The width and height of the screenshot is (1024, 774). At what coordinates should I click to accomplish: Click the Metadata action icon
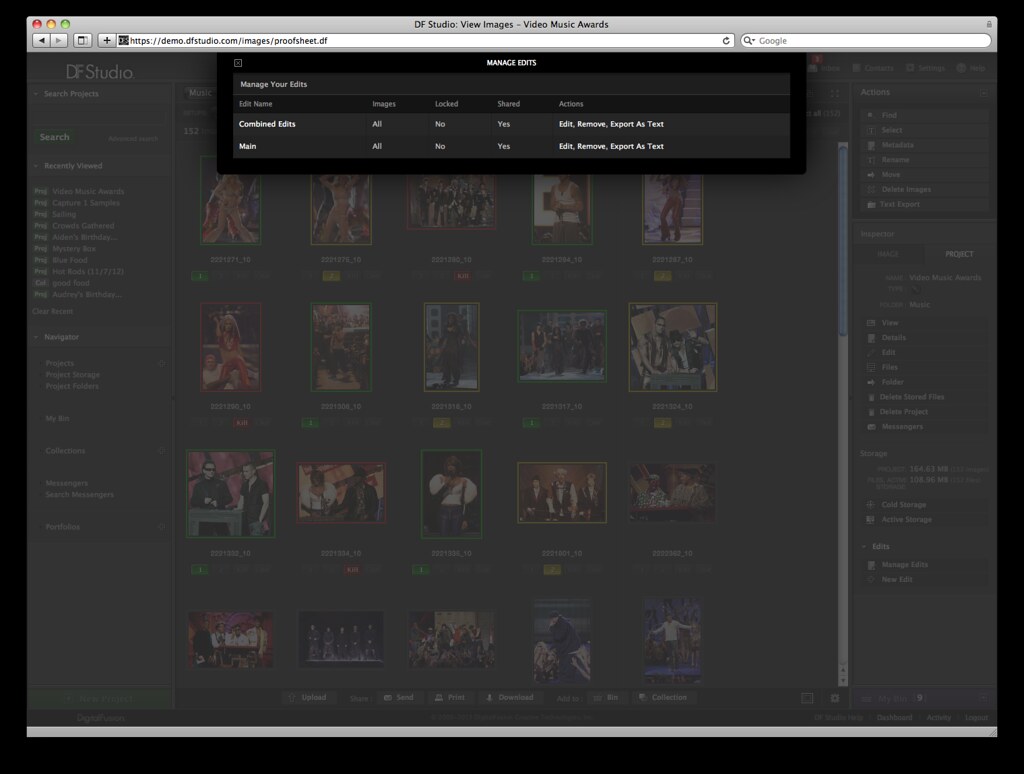click(x=871, y=145)
